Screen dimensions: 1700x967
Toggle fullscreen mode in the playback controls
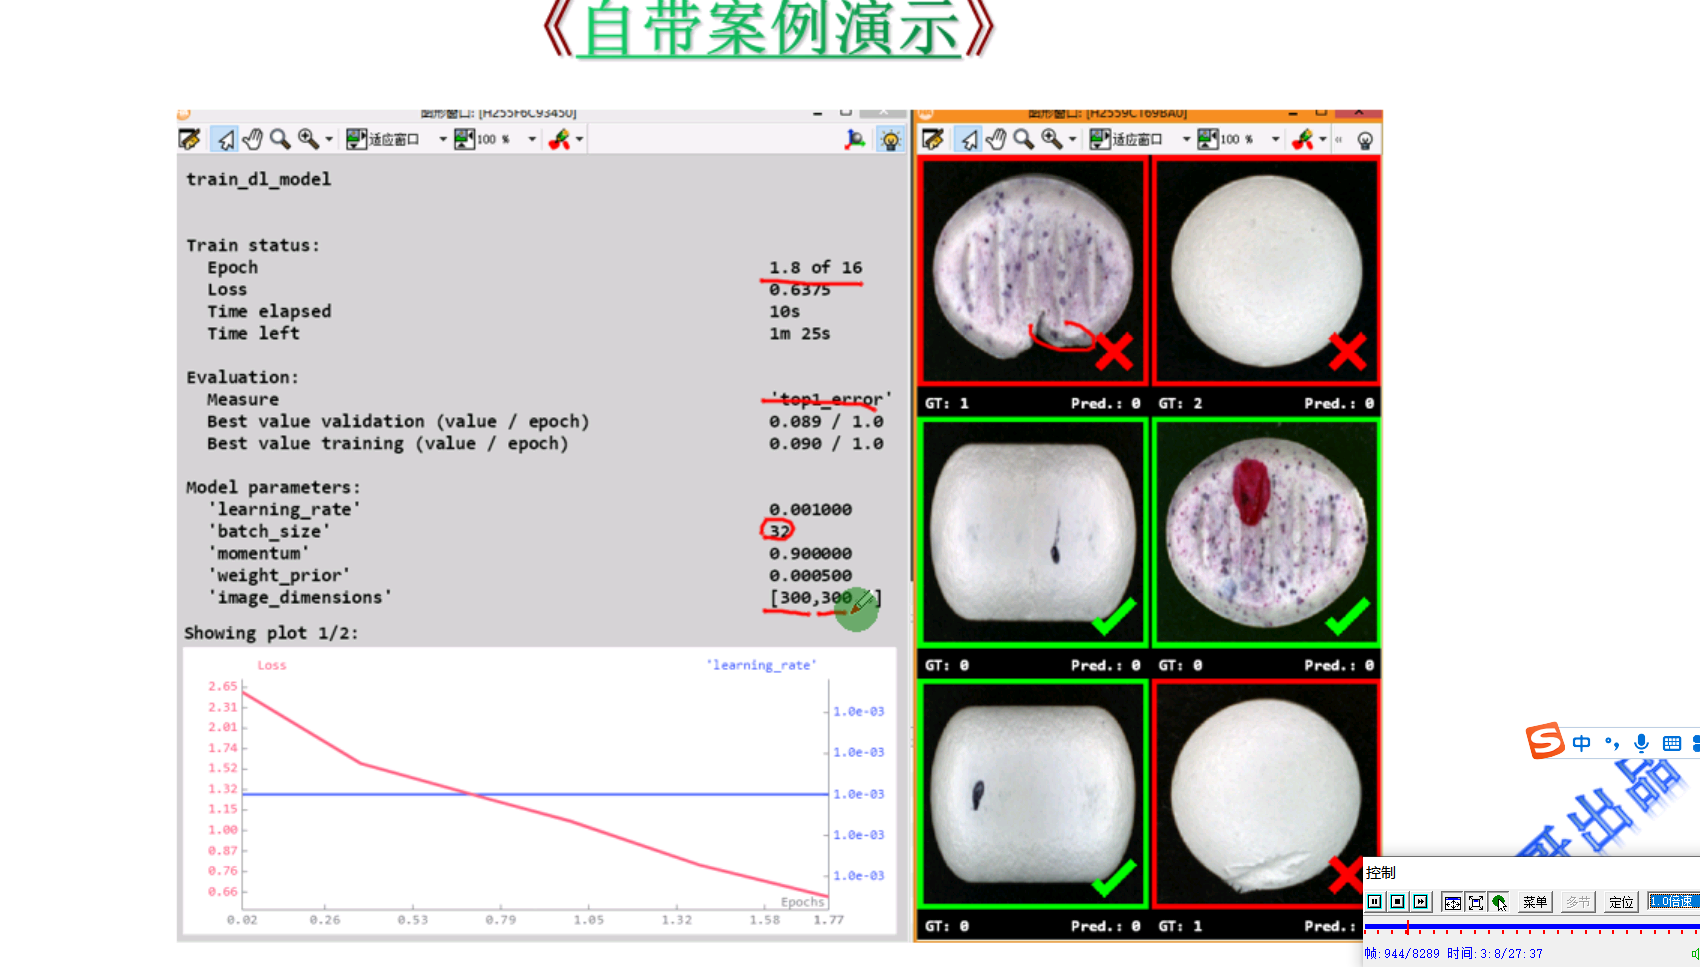pos(1476,902)
